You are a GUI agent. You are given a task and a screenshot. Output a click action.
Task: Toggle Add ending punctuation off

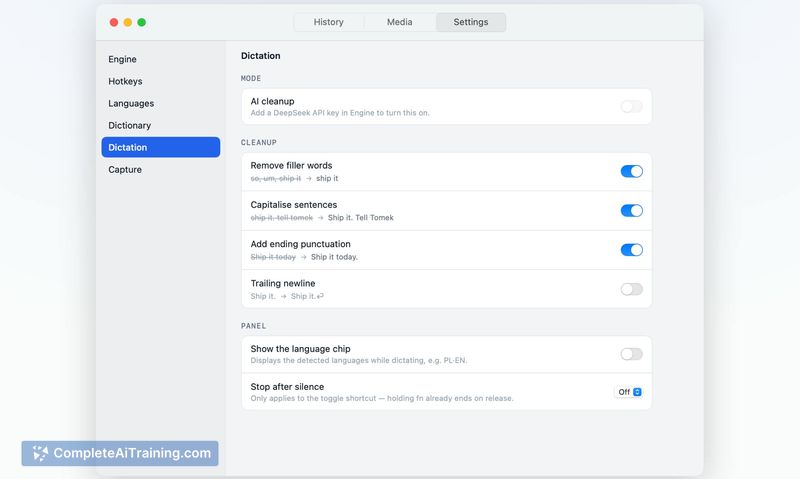coord(632,250)
